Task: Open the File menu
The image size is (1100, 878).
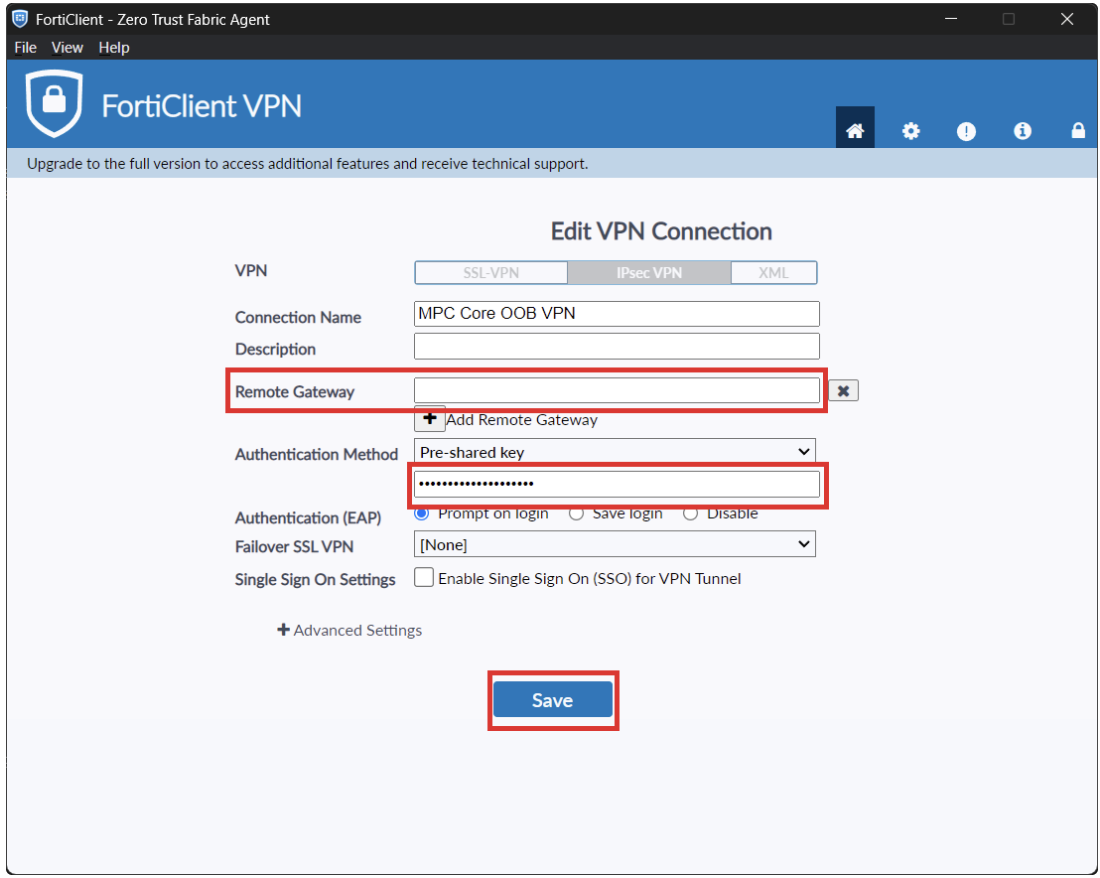Action: tap(25, 48)
